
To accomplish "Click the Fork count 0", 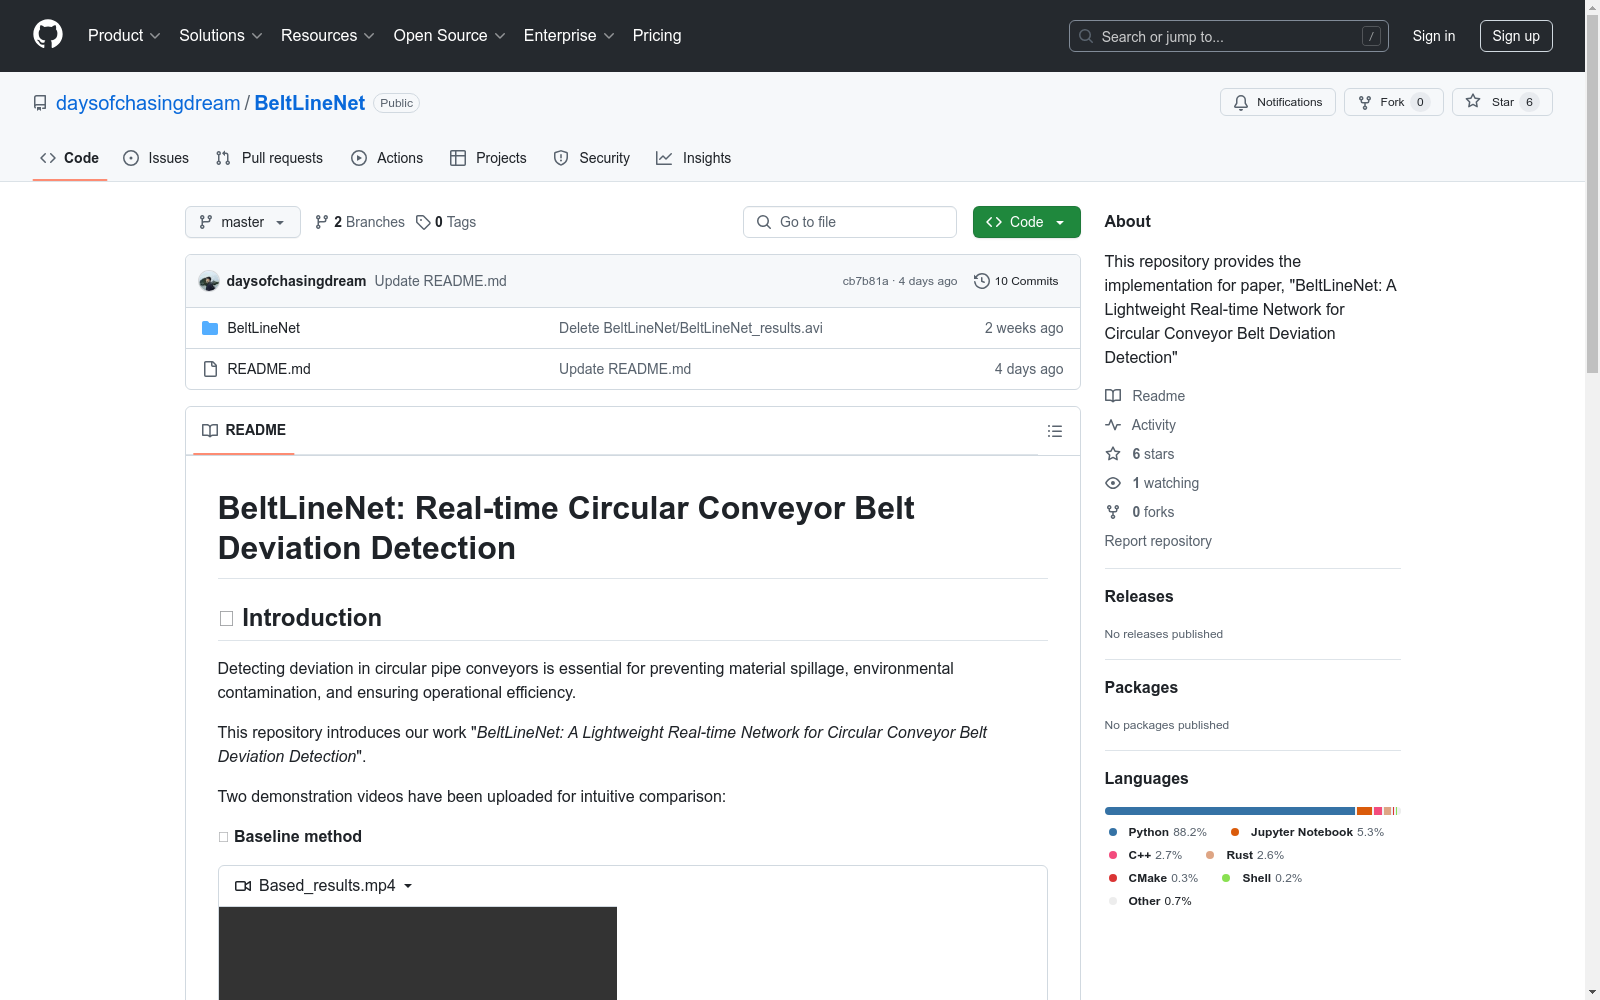I will point(1420,102).
